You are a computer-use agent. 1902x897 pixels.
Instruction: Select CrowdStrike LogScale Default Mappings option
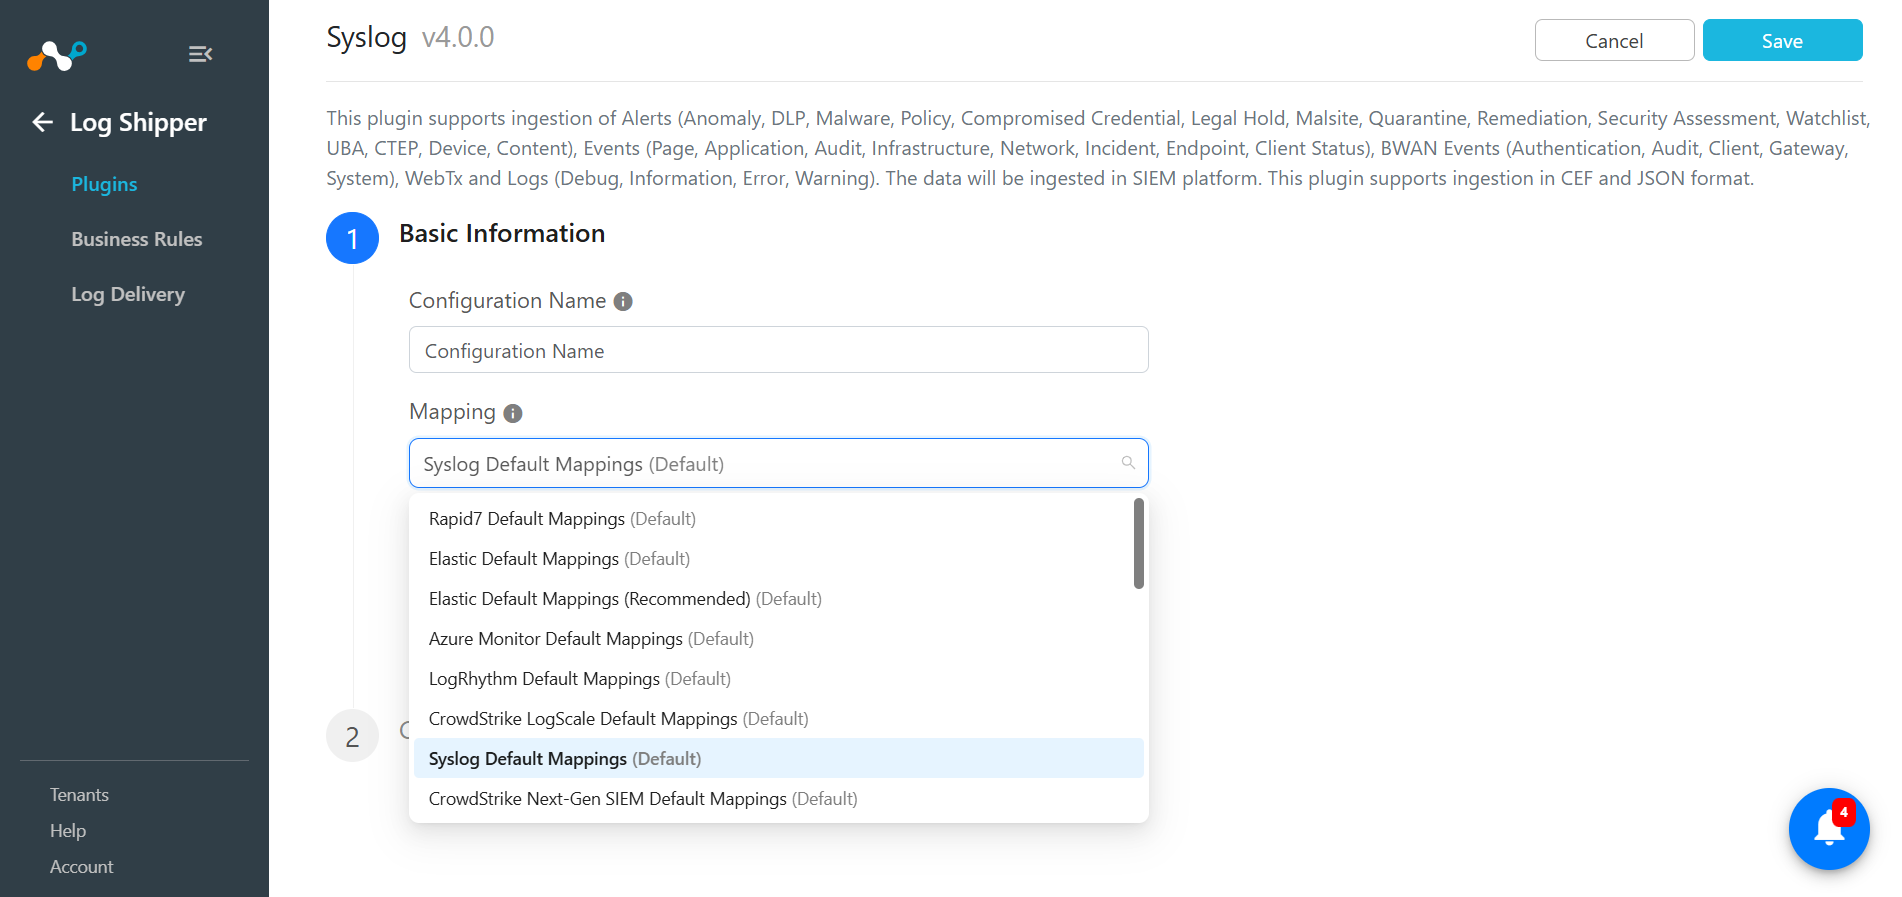pyautogui.click(x=778, y=718)
